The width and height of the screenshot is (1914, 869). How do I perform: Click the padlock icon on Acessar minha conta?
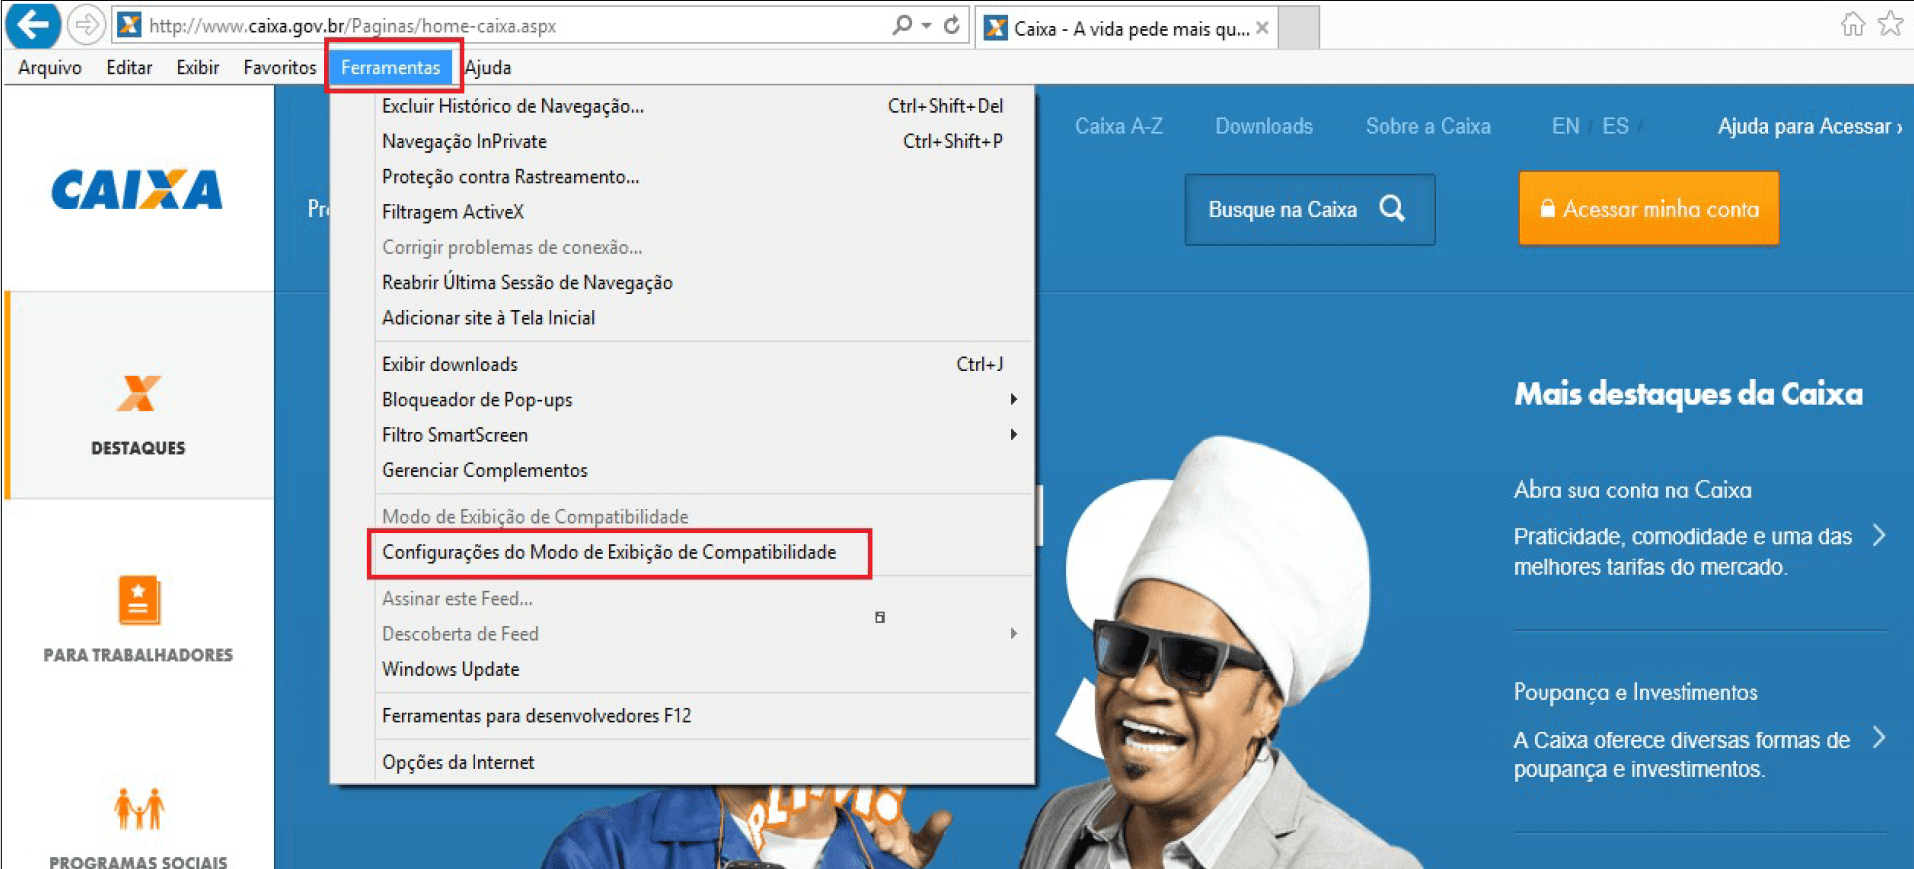(x=1547, y=208)
